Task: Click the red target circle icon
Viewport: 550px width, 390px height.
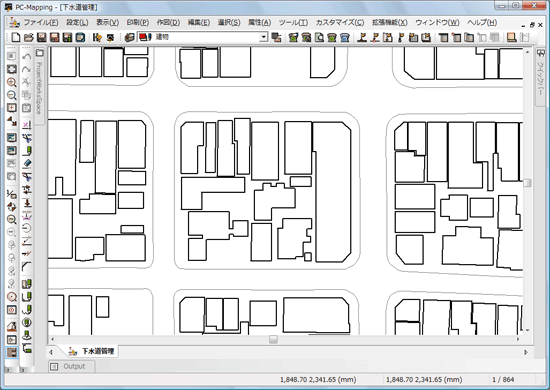Action: (12, 297)
